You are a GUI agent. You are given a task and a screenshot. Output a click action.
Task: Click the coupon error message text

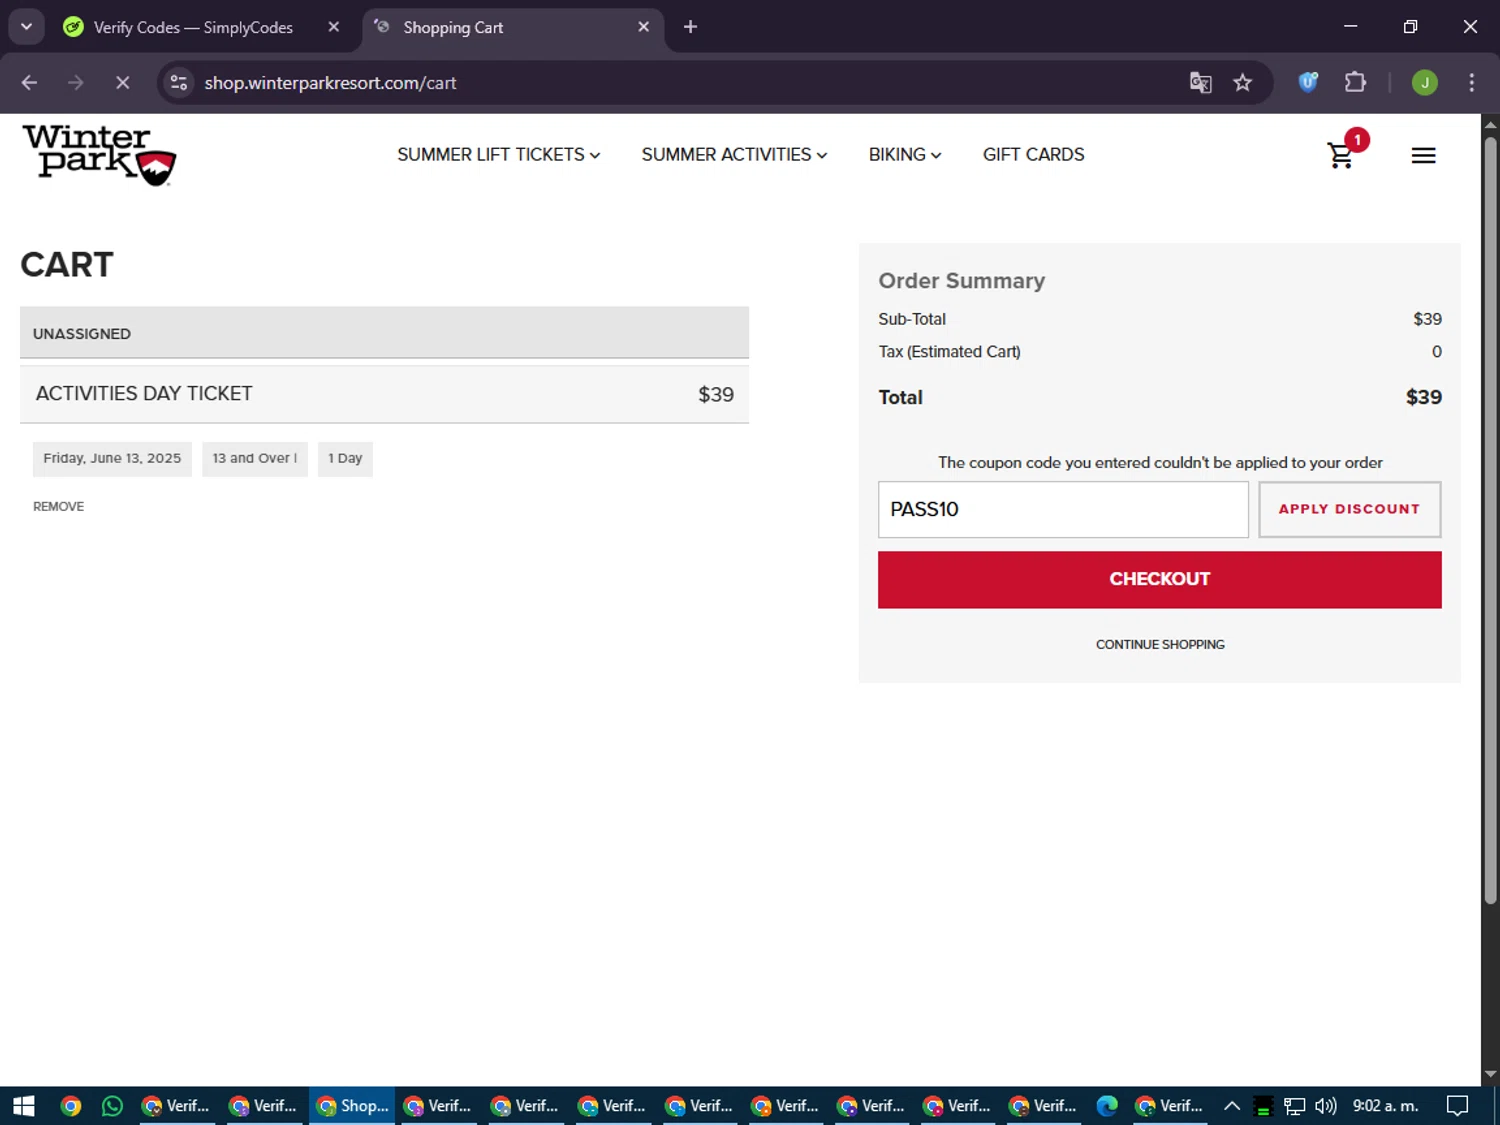click(x=1160, y=463)
